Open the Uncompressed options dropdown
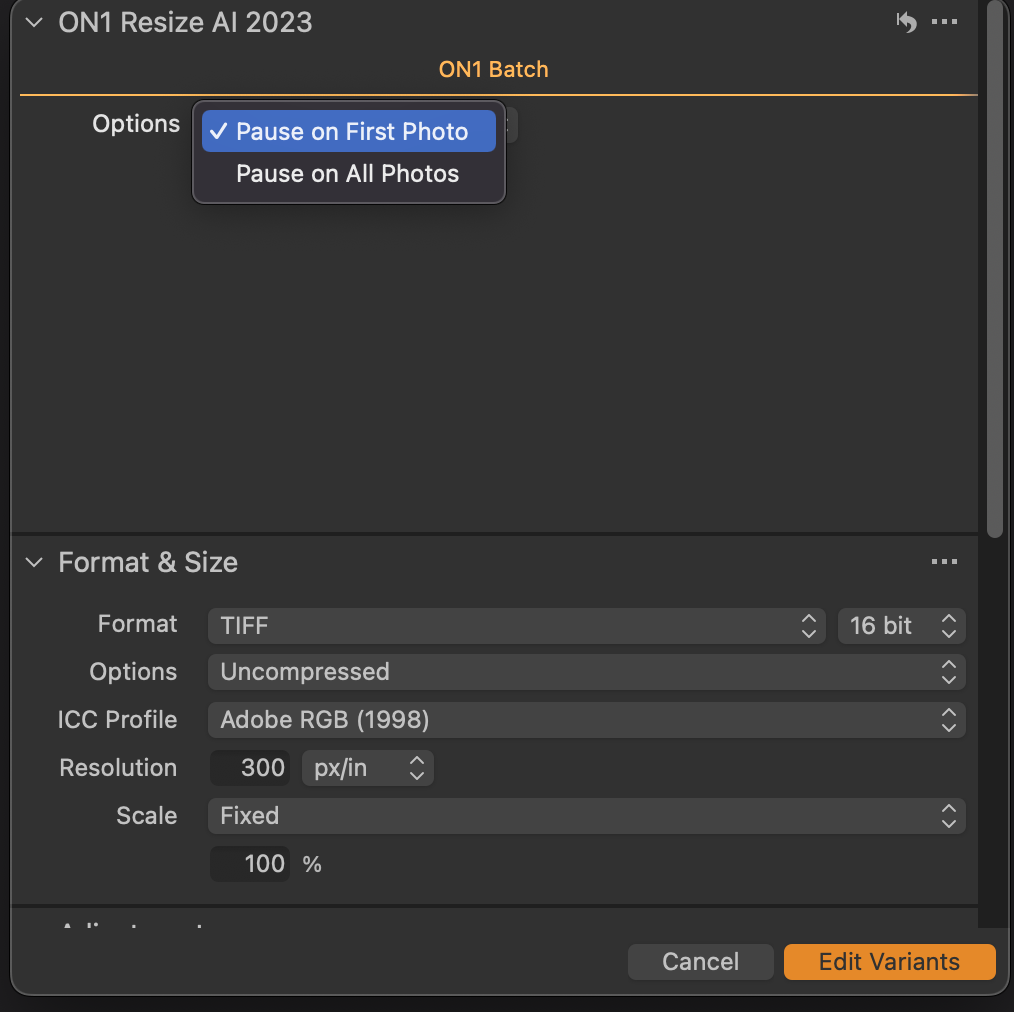Screen dimensions: 1014x1012 pos(586,672)
